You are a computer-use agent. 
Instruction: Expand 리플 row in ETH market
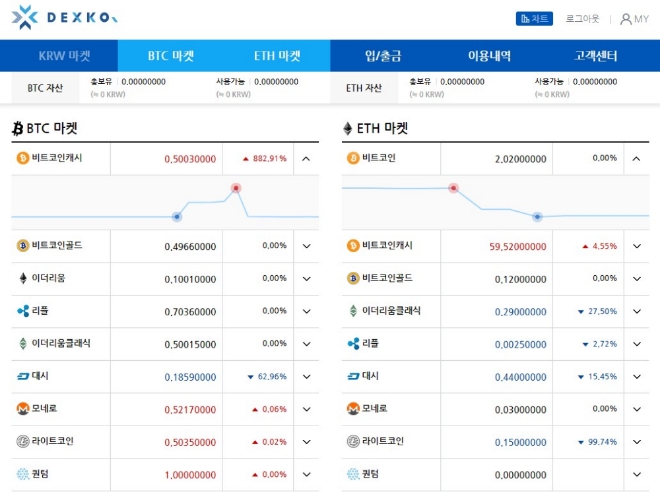[637, 344]
